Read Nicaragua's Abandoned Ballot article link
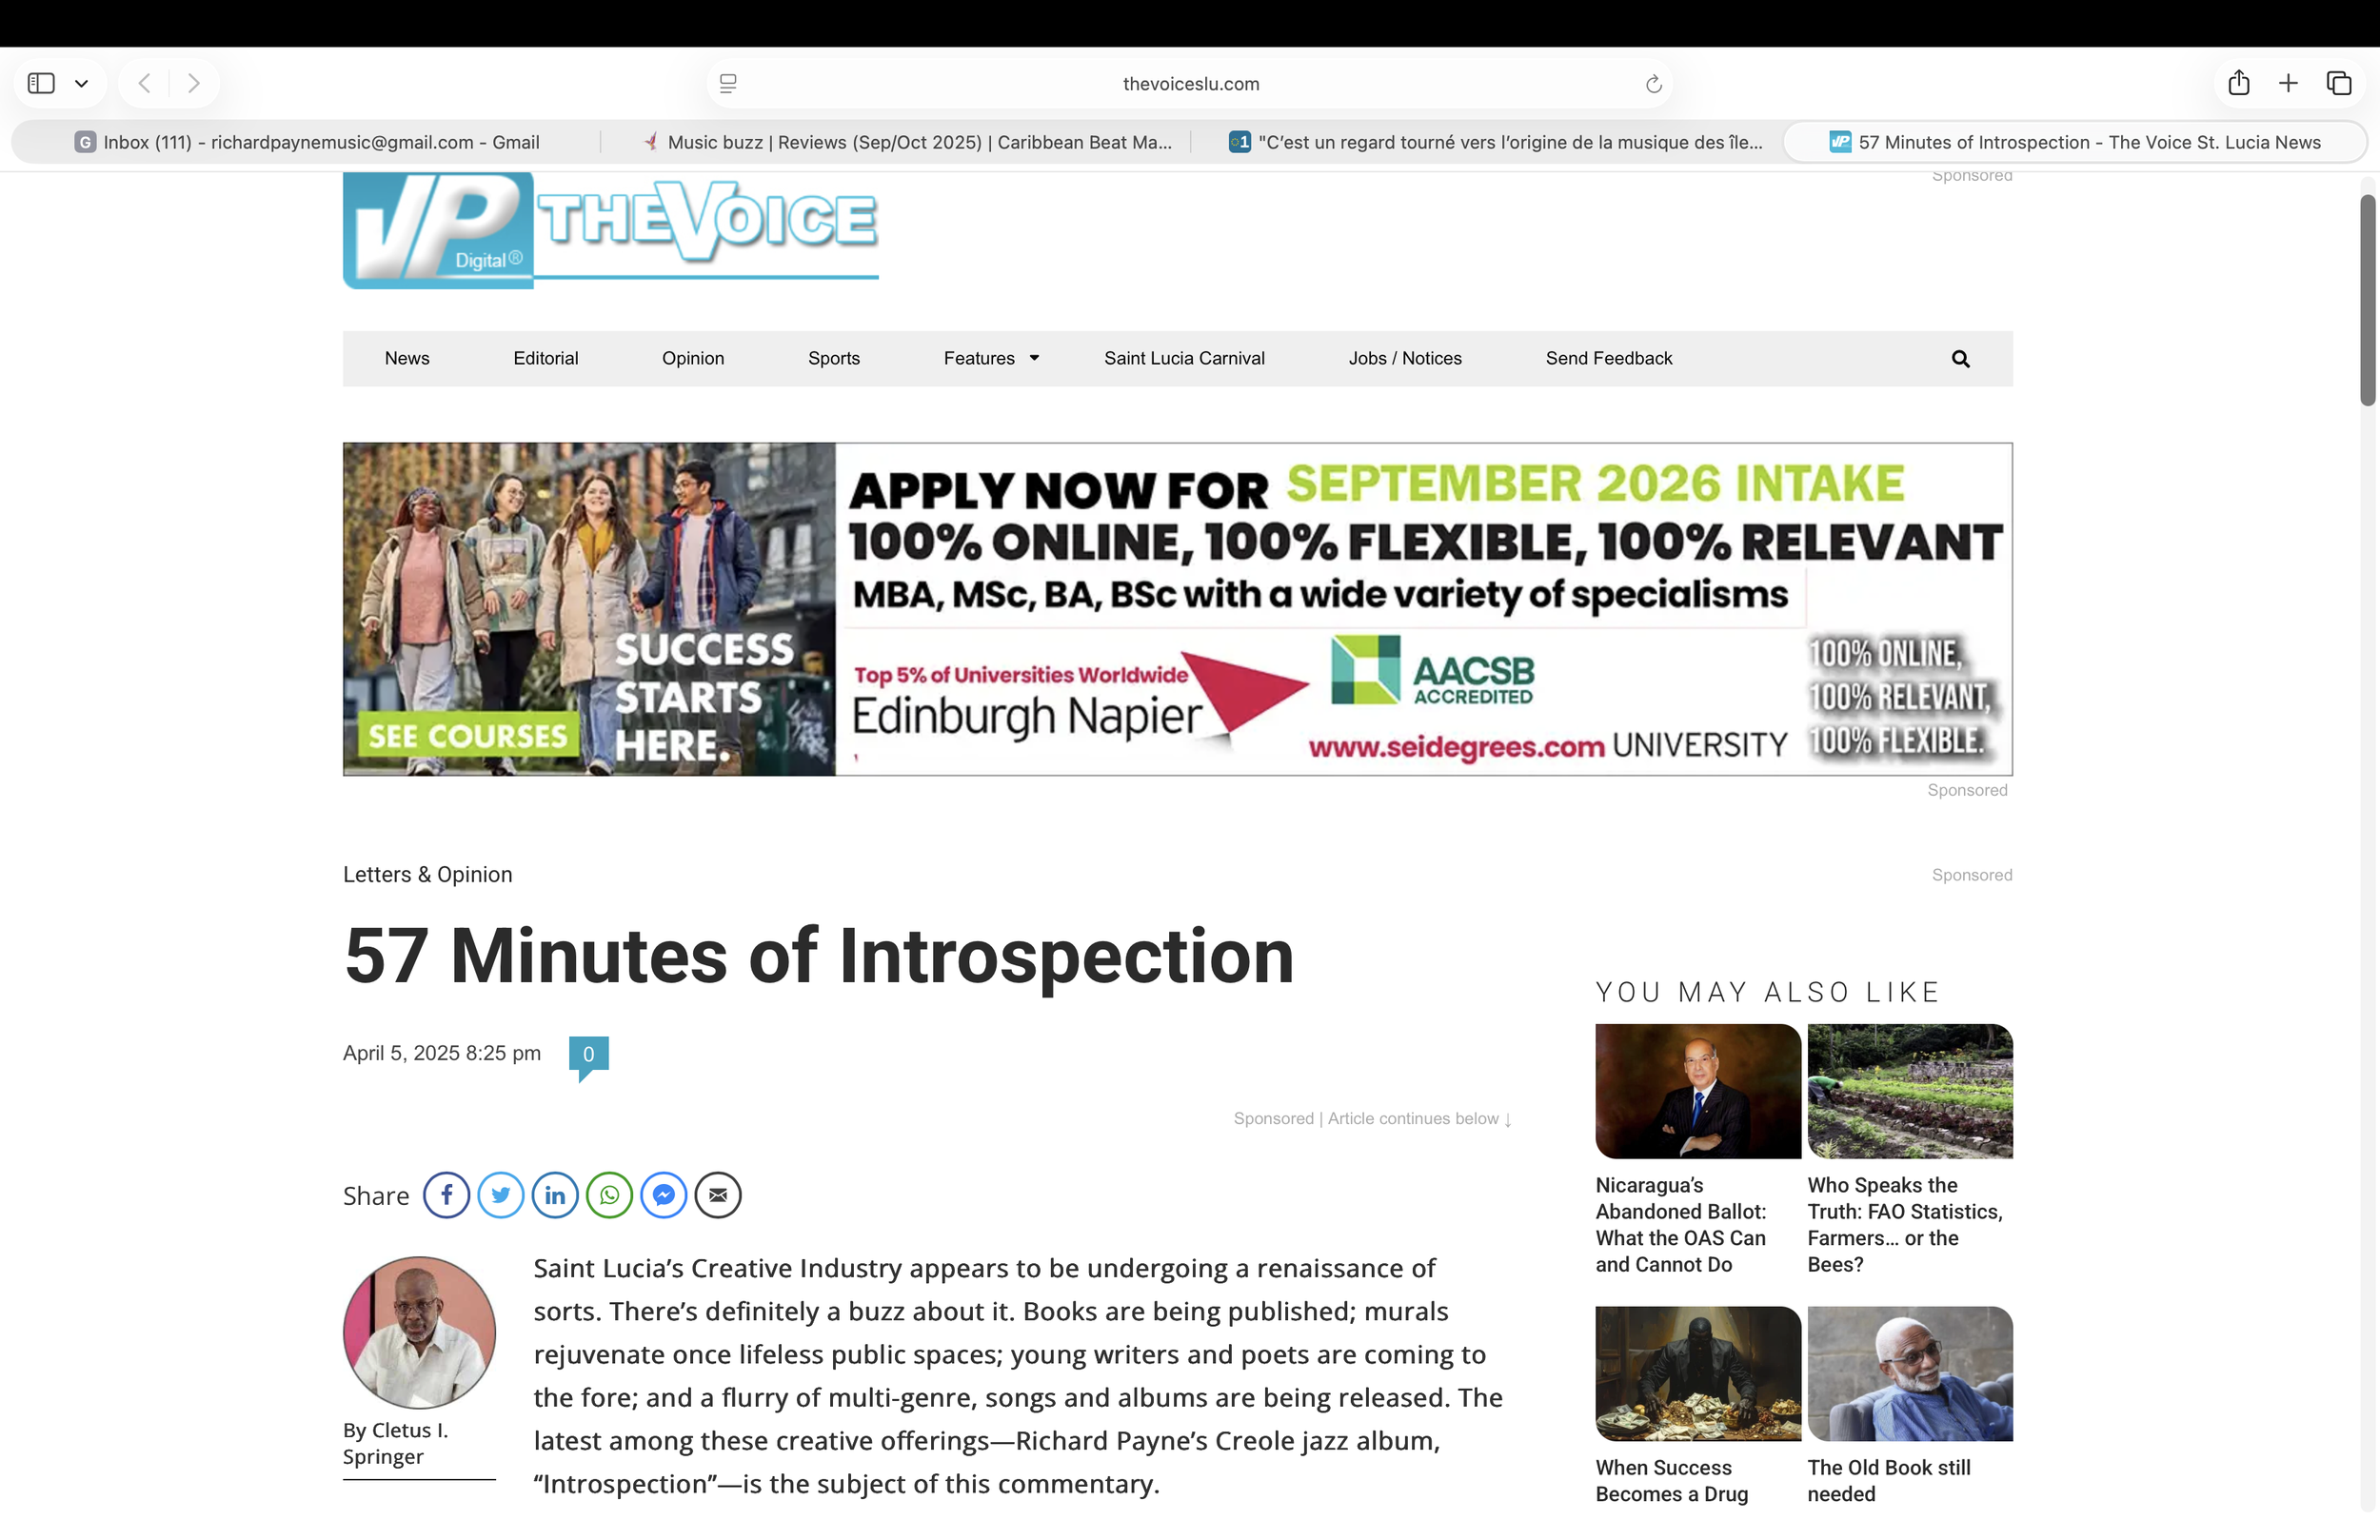The height and width of the screenshot is (1540, 2380). 1681,1225
